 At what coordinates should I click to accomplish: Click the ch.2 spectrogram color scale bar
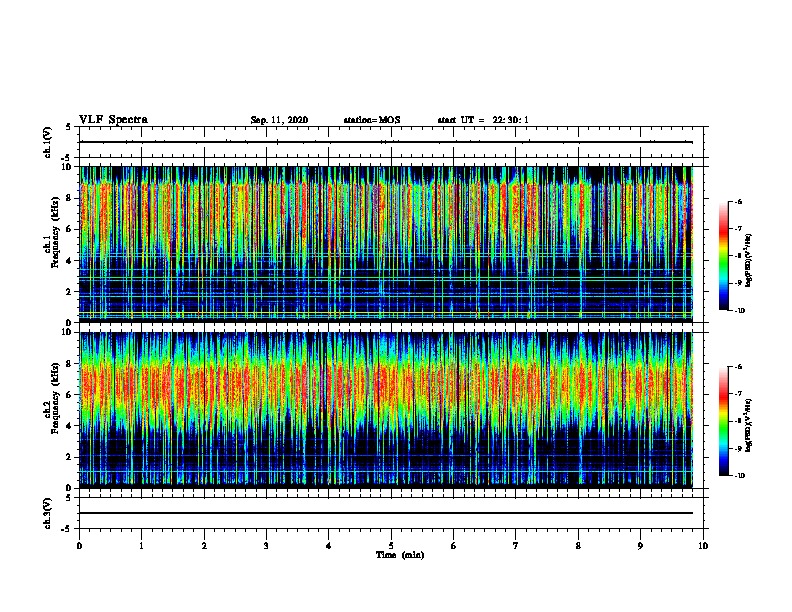pos(724,421)
